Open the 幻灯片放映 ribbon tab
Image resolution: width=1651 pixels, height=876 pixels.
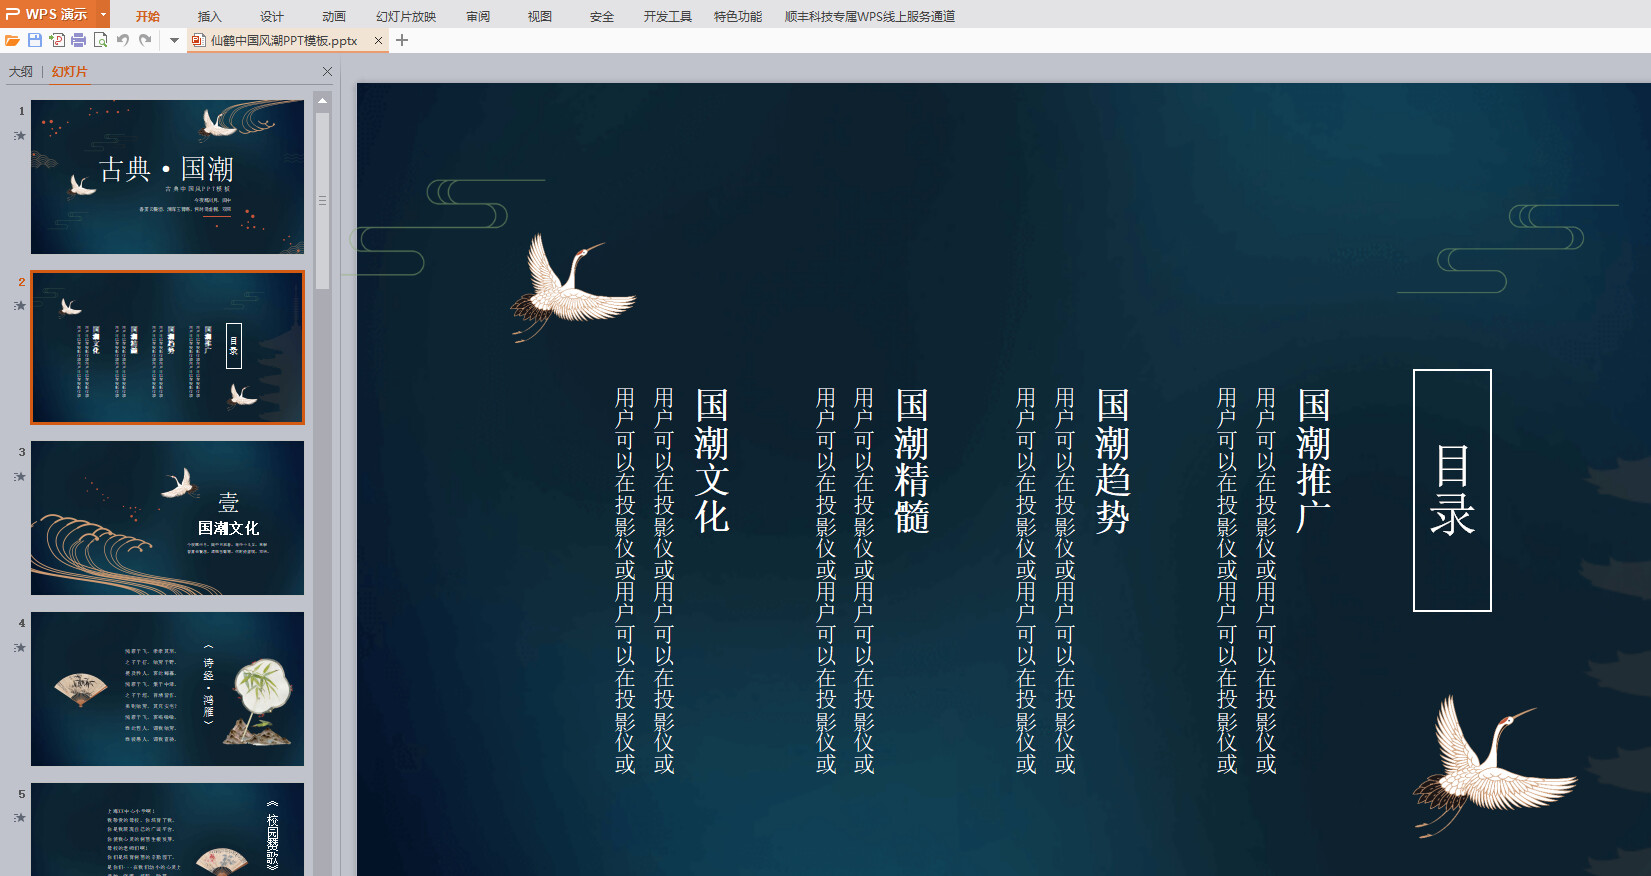[x=406, y=16]
